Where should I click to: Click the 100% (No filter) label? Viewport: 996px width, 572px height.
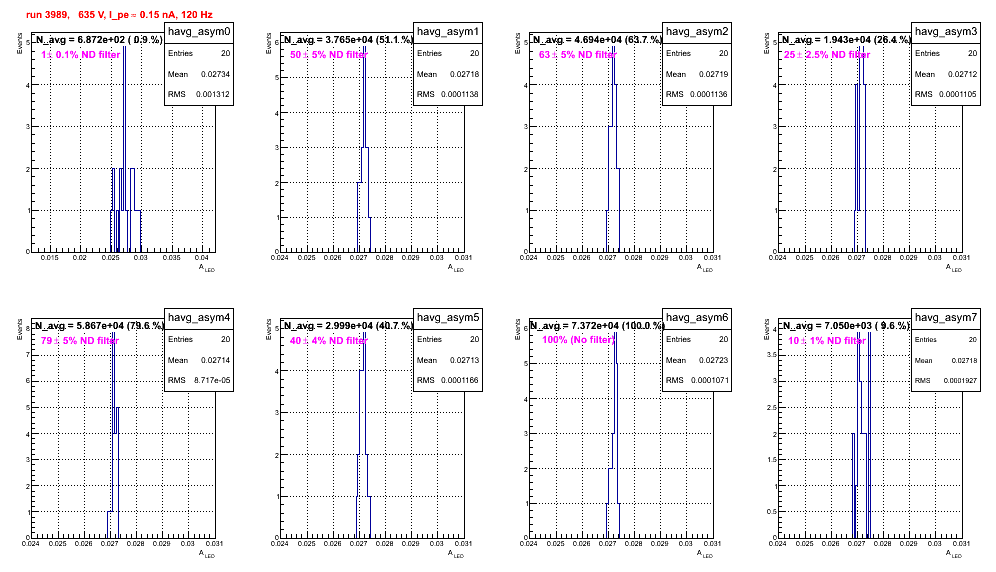[x=579, y=340]
